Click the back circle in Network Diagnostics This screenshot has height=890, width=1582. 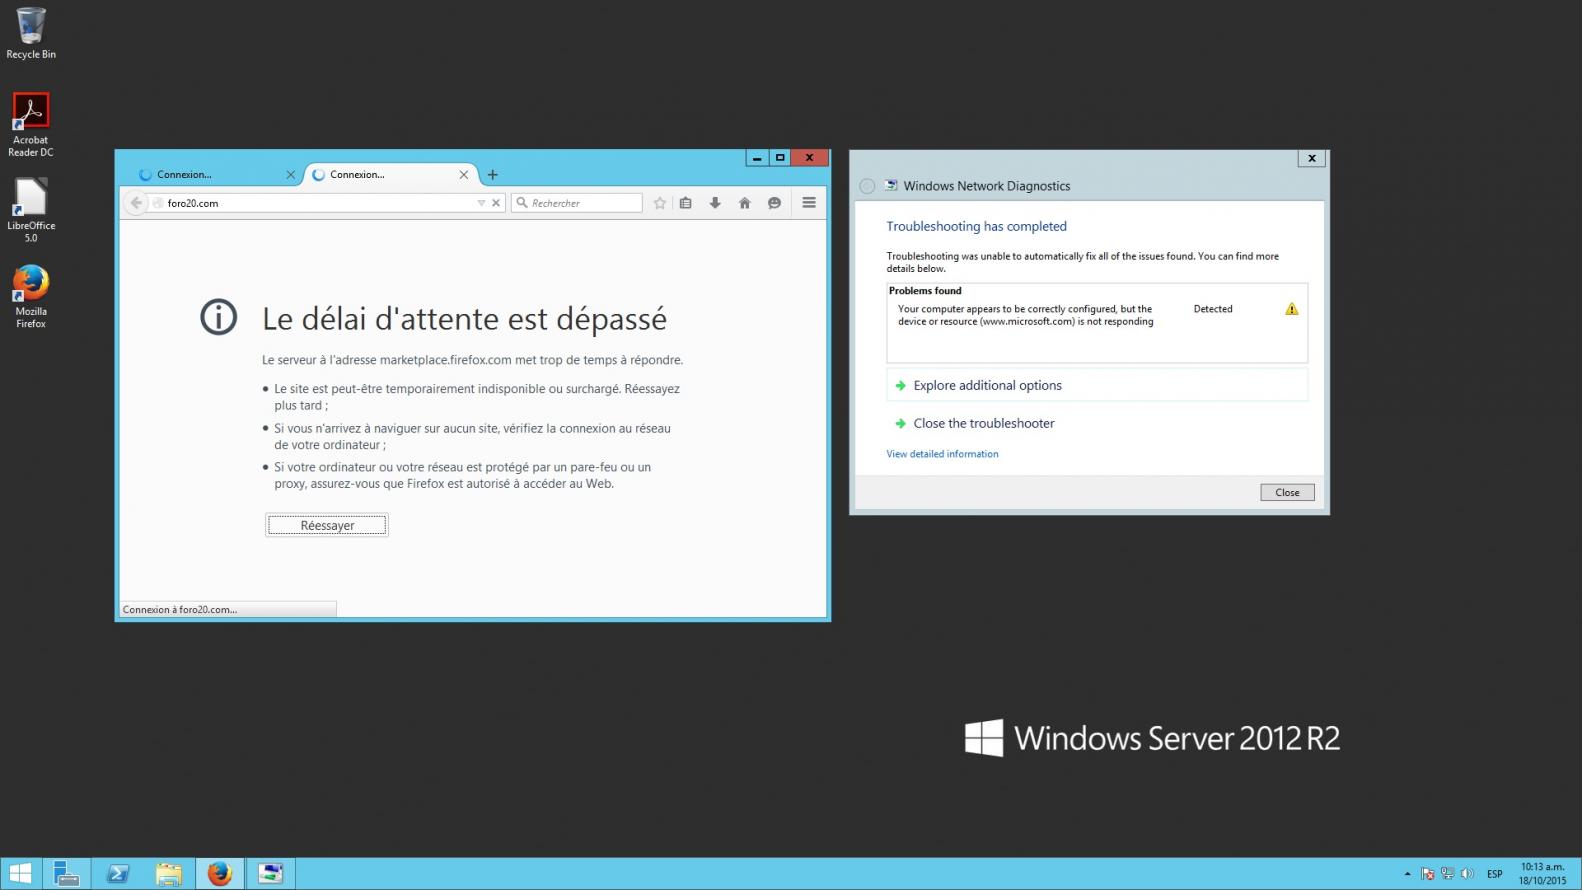click(867, 186)
